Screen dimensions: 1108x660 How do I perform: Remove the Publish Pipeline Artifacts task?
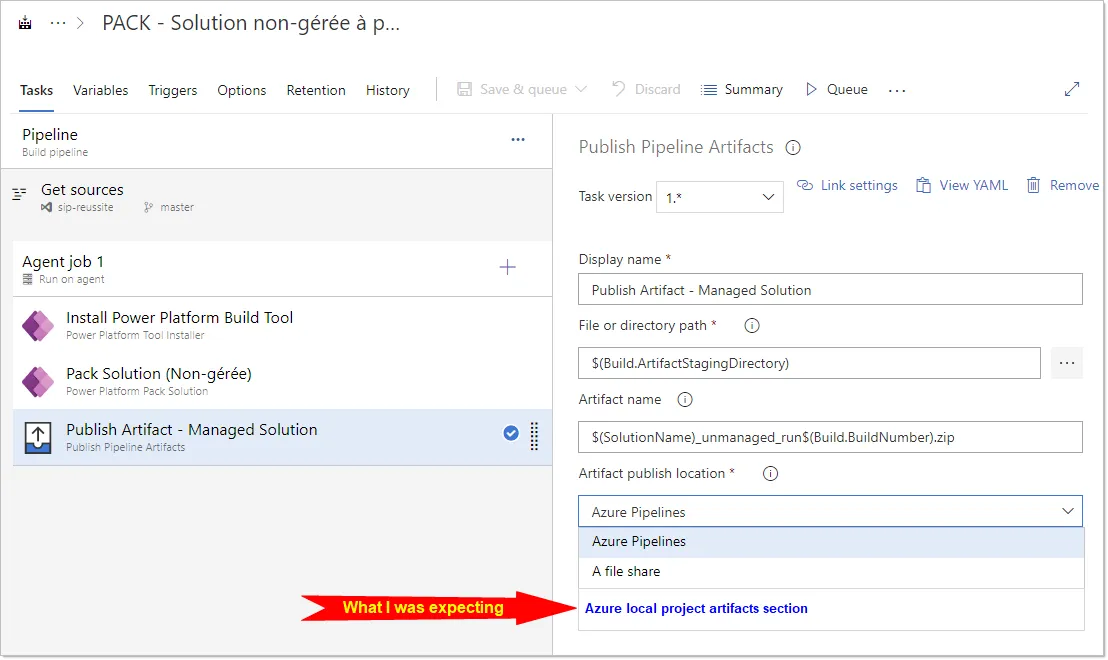click(1063, 185)
